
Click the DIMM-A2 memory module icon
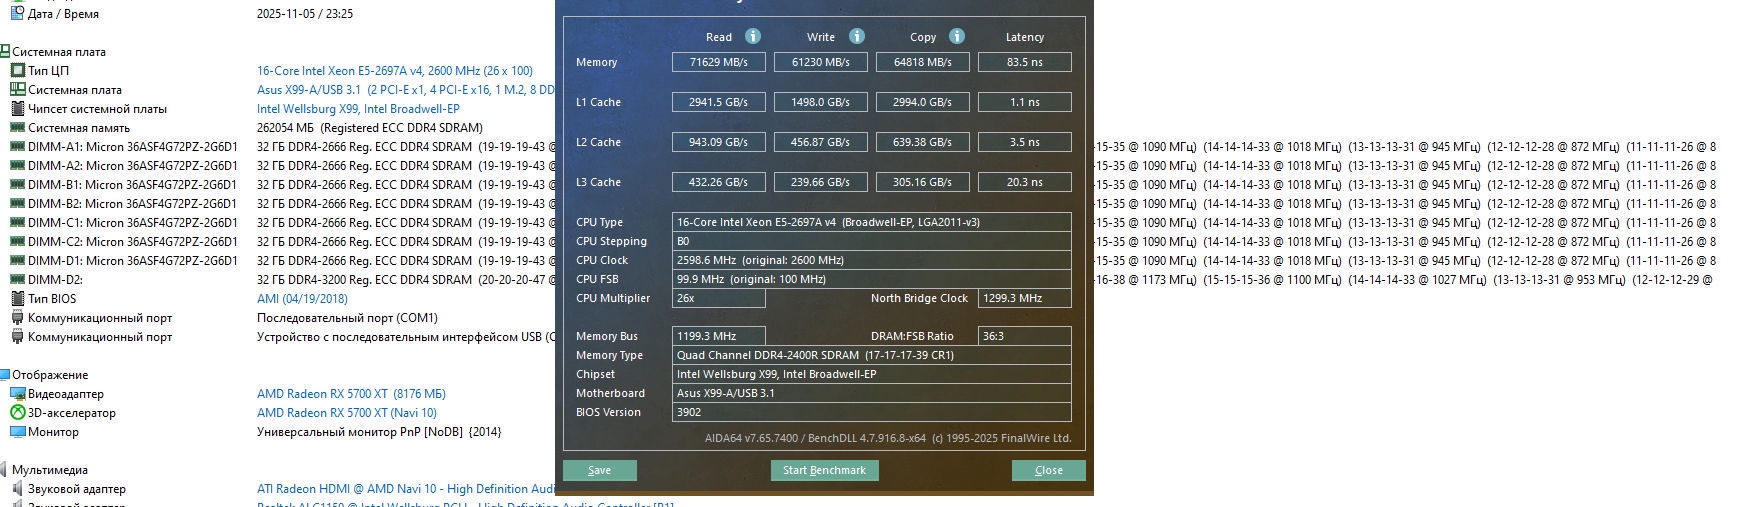tap(17, 165)
